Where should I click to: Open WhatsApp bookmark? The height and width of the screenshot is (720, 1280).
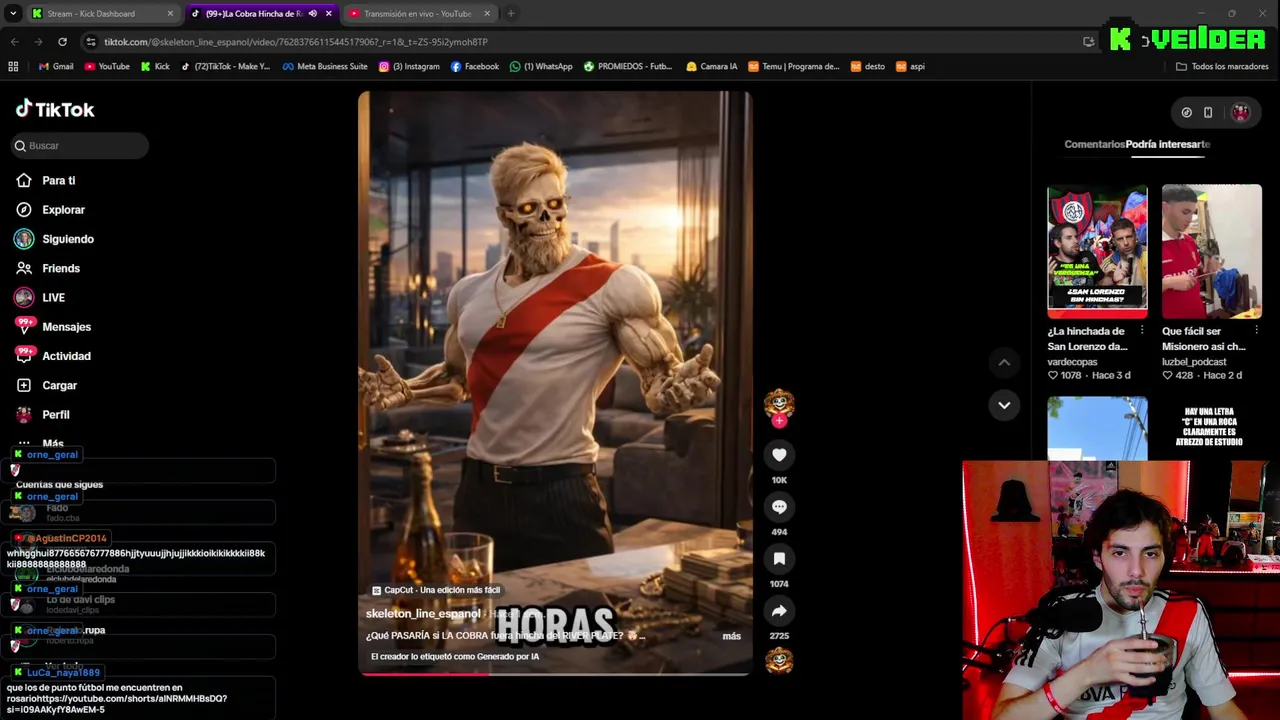pos(541,67)
